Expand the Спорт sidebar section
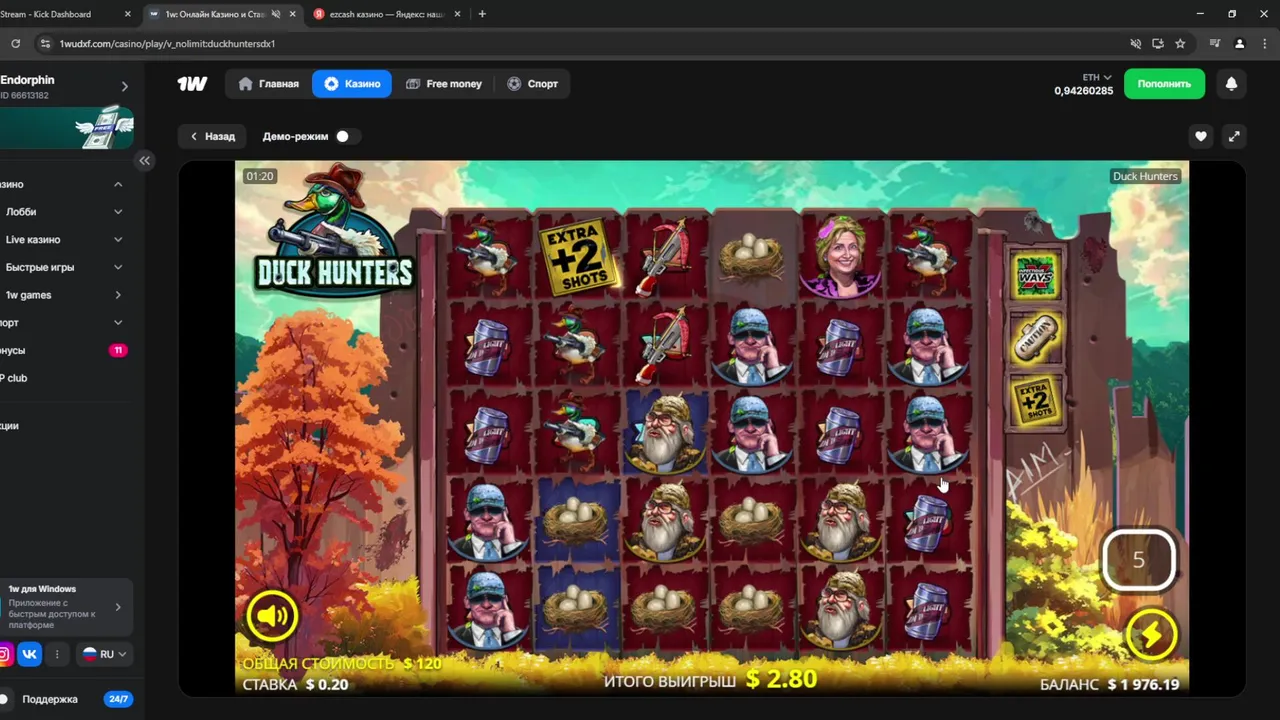1280x720 pixels. 118,323
